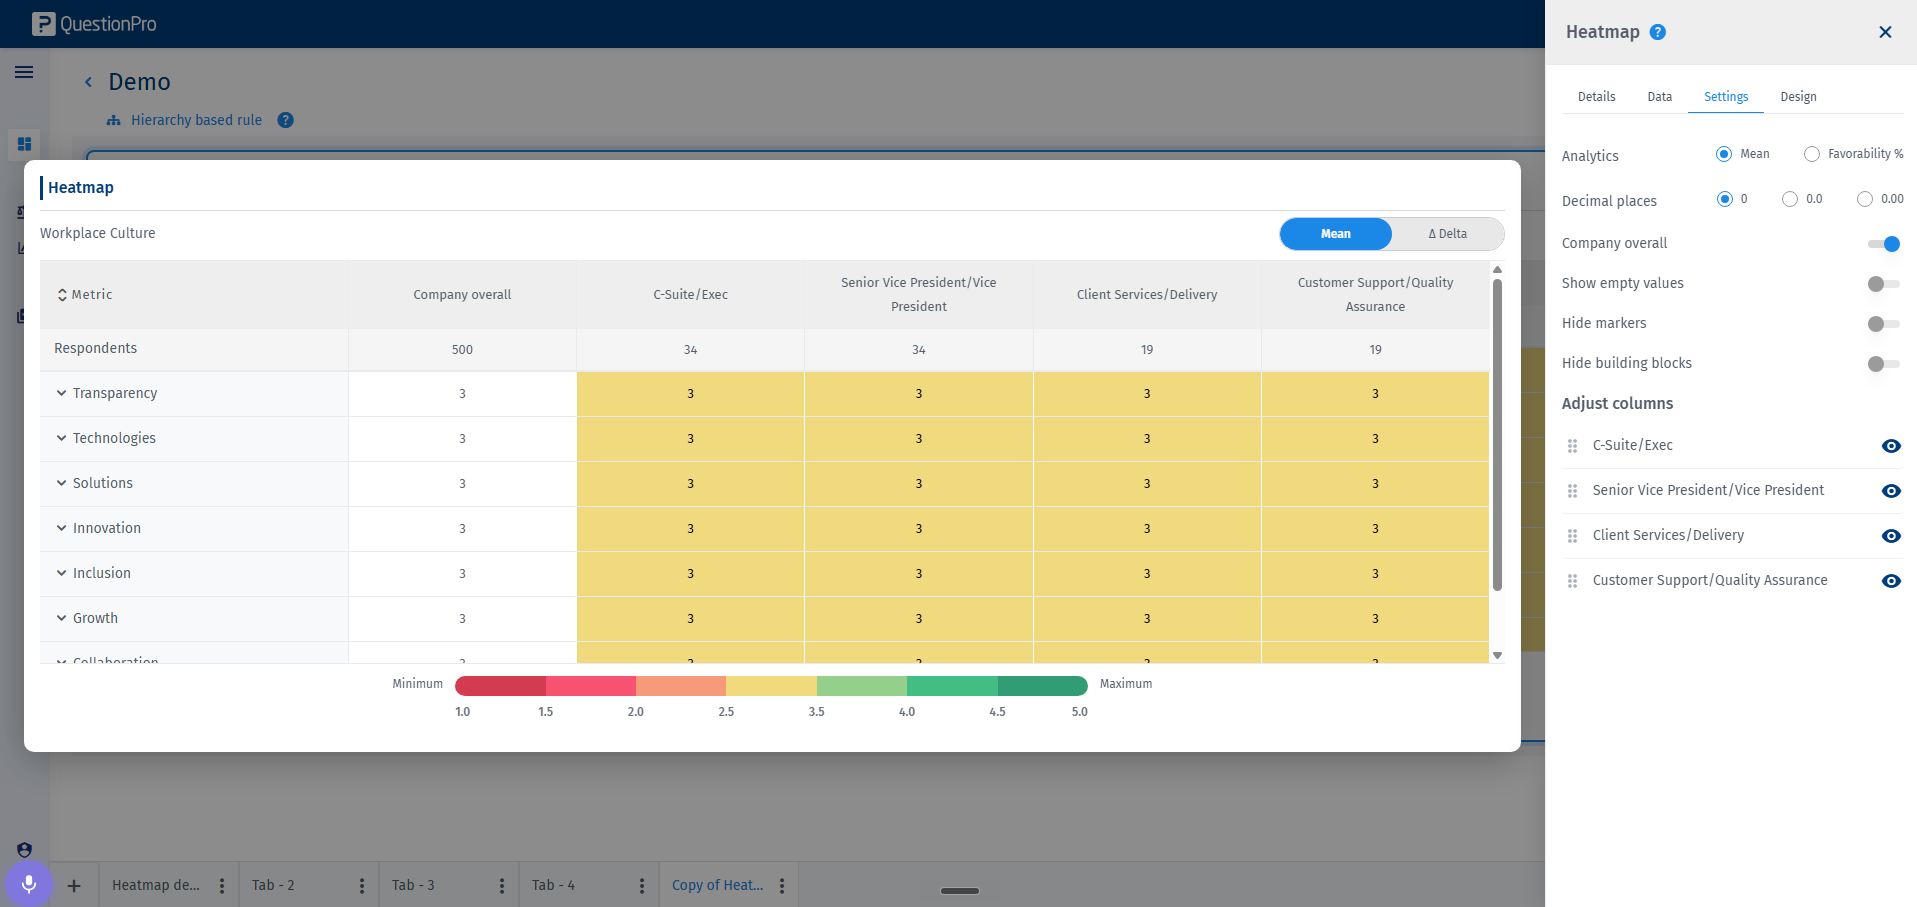Select 0.0 decimal places option
1917x907 pixels.
(x=1790, y=199)
